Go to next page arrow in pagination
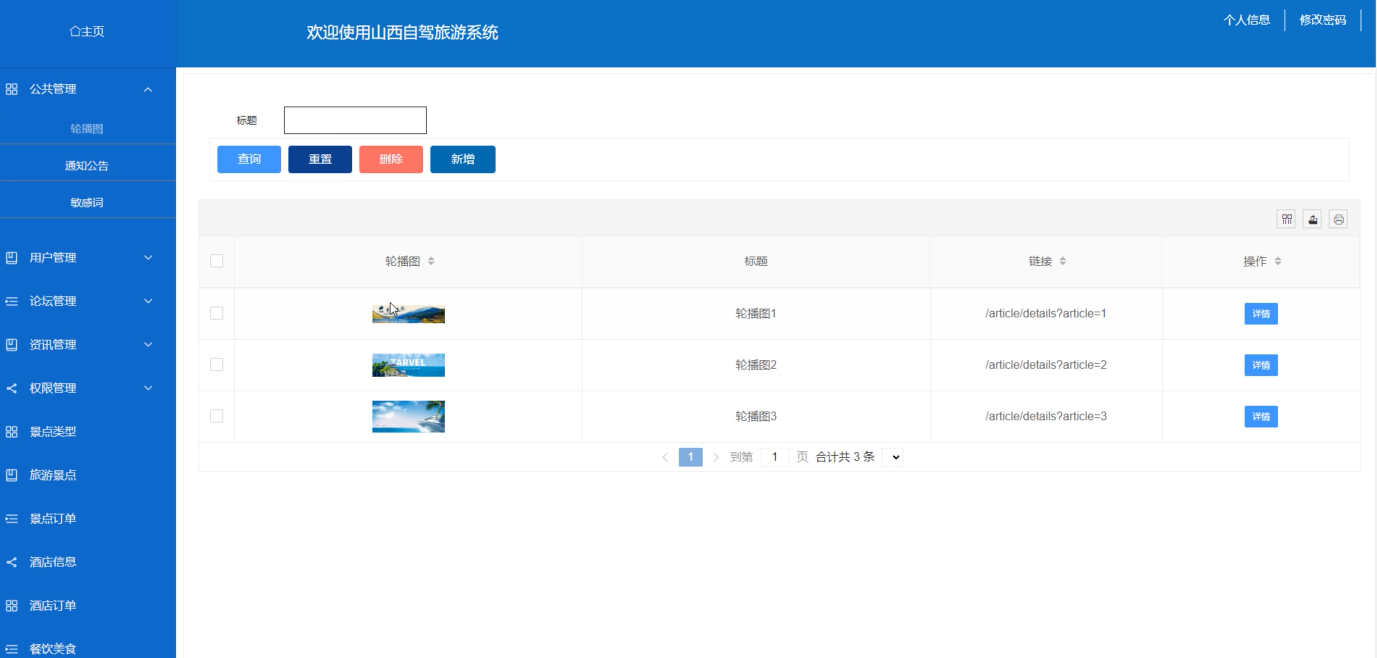Viewport: 1377px width, 658px height. (x=716, y=457)
